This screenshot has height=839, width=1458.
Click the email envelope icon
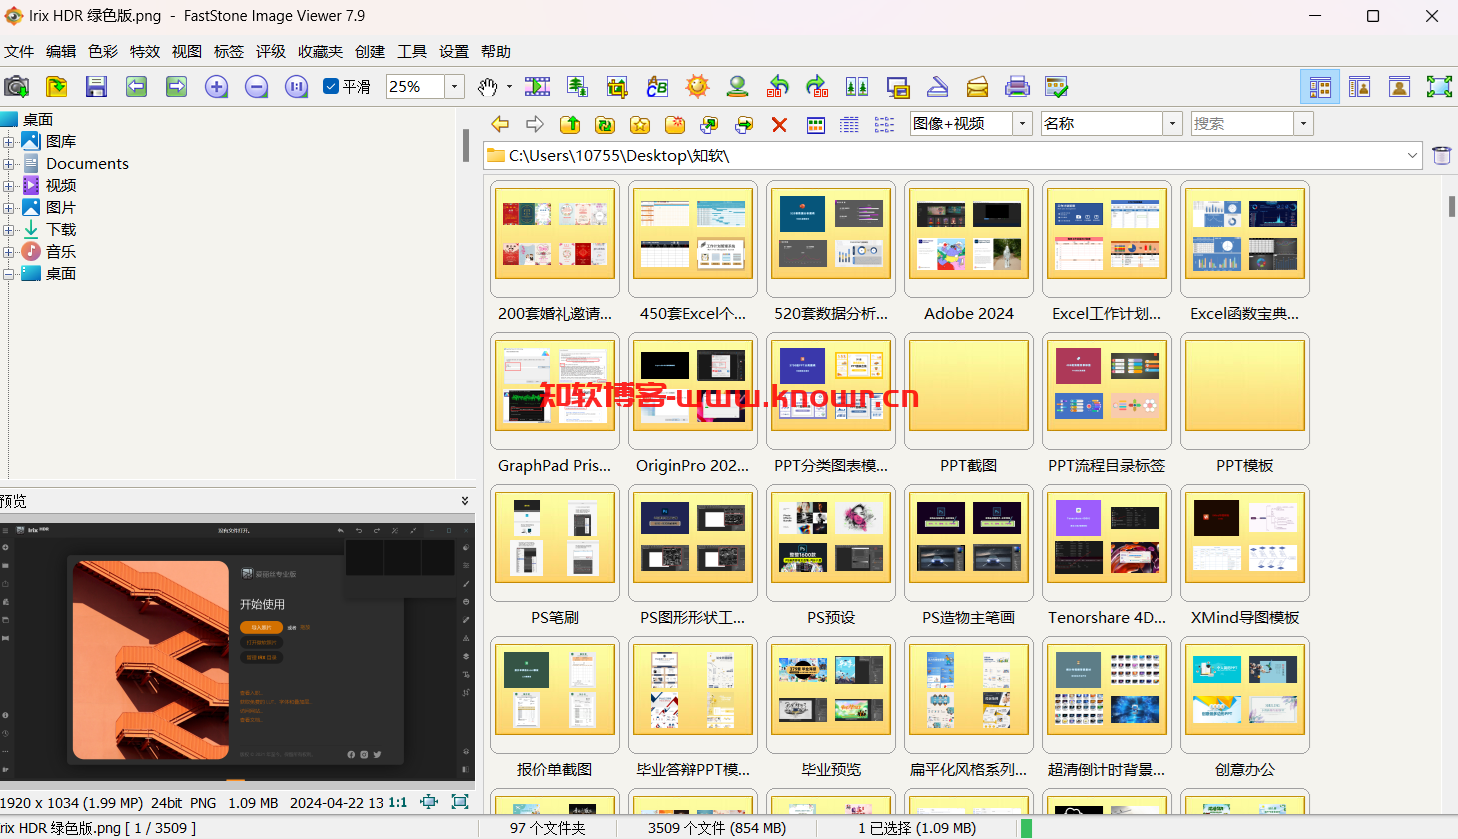pos(977,87)
